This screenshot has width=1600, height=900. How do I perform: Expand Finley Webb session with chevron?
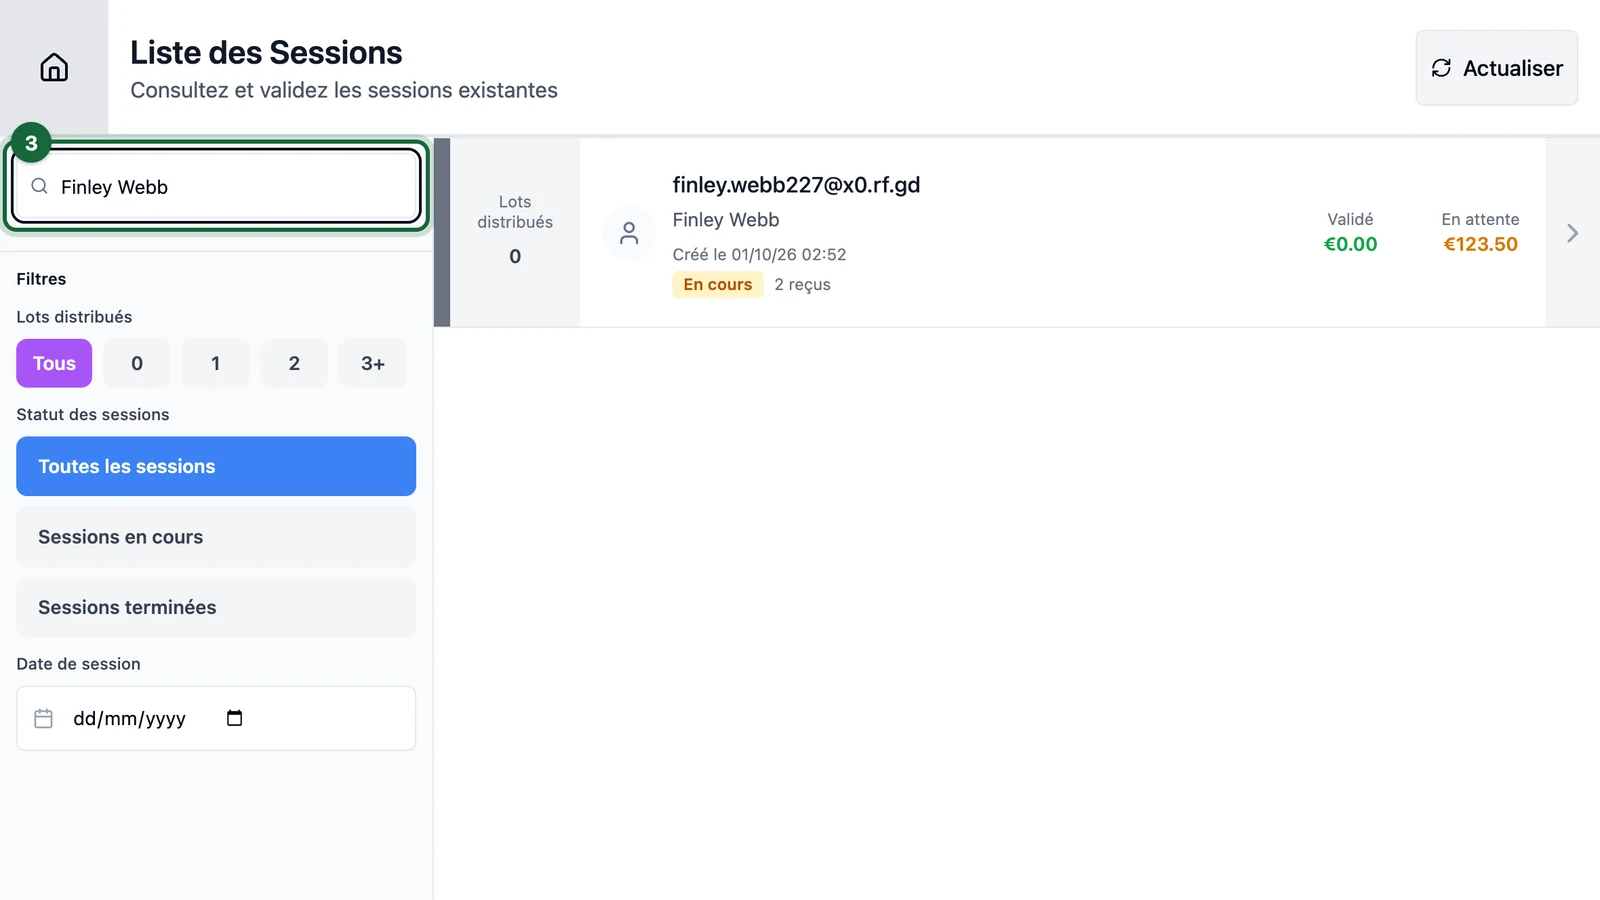(1572, 233)
